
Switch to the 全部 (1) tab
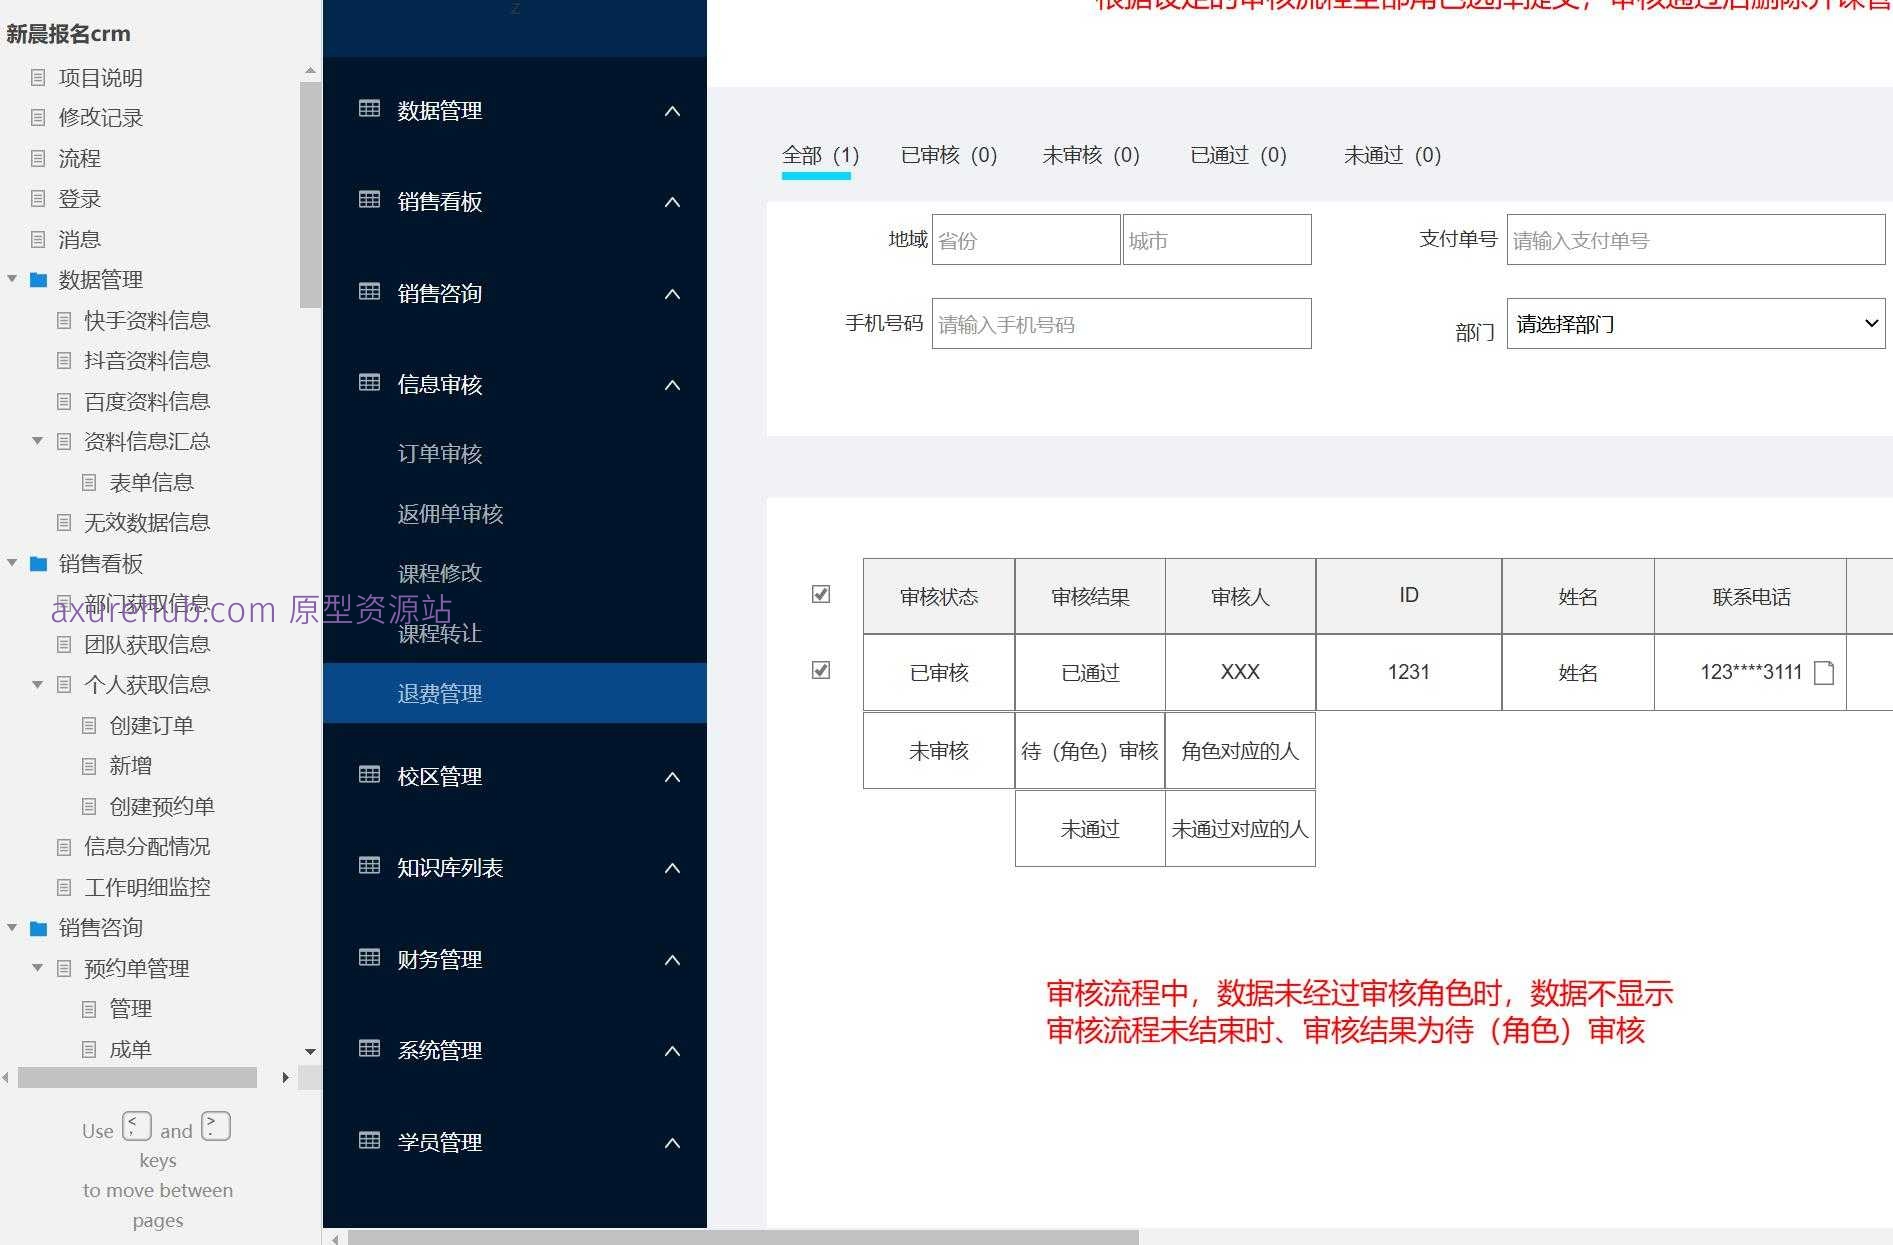[x=820, y=155]
